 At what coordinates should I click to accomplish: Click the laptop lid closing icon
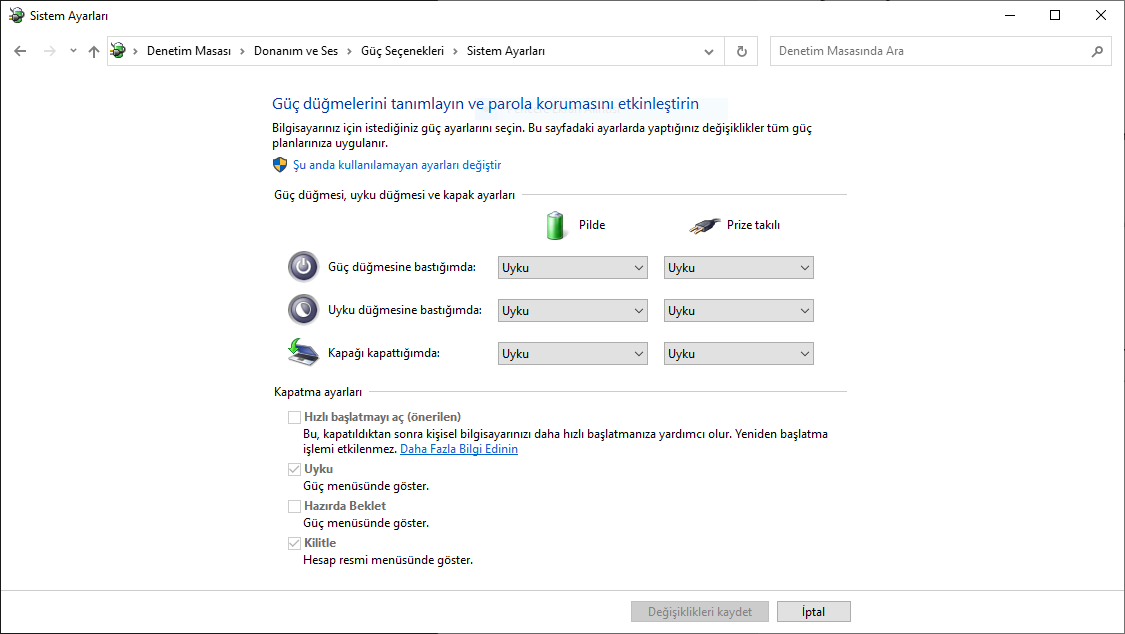tap(303, 352)
